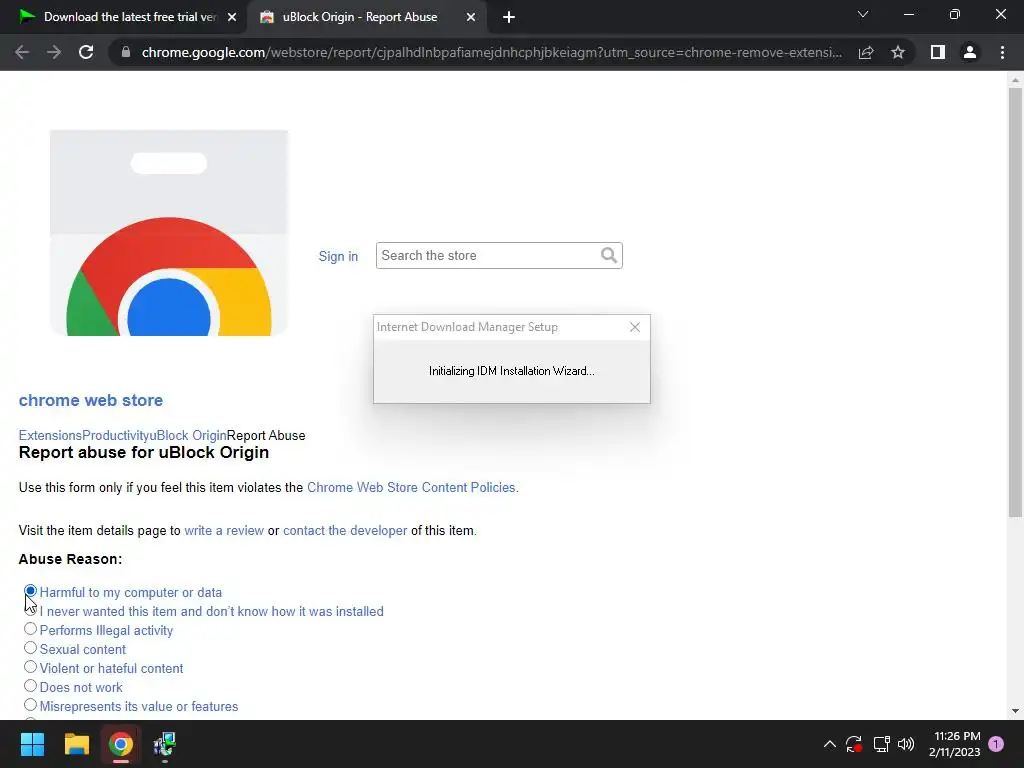The width and height of the screenshot is (1024, 768).
Task: Click the sync tray icon with red dot
Action: [854, 744]
